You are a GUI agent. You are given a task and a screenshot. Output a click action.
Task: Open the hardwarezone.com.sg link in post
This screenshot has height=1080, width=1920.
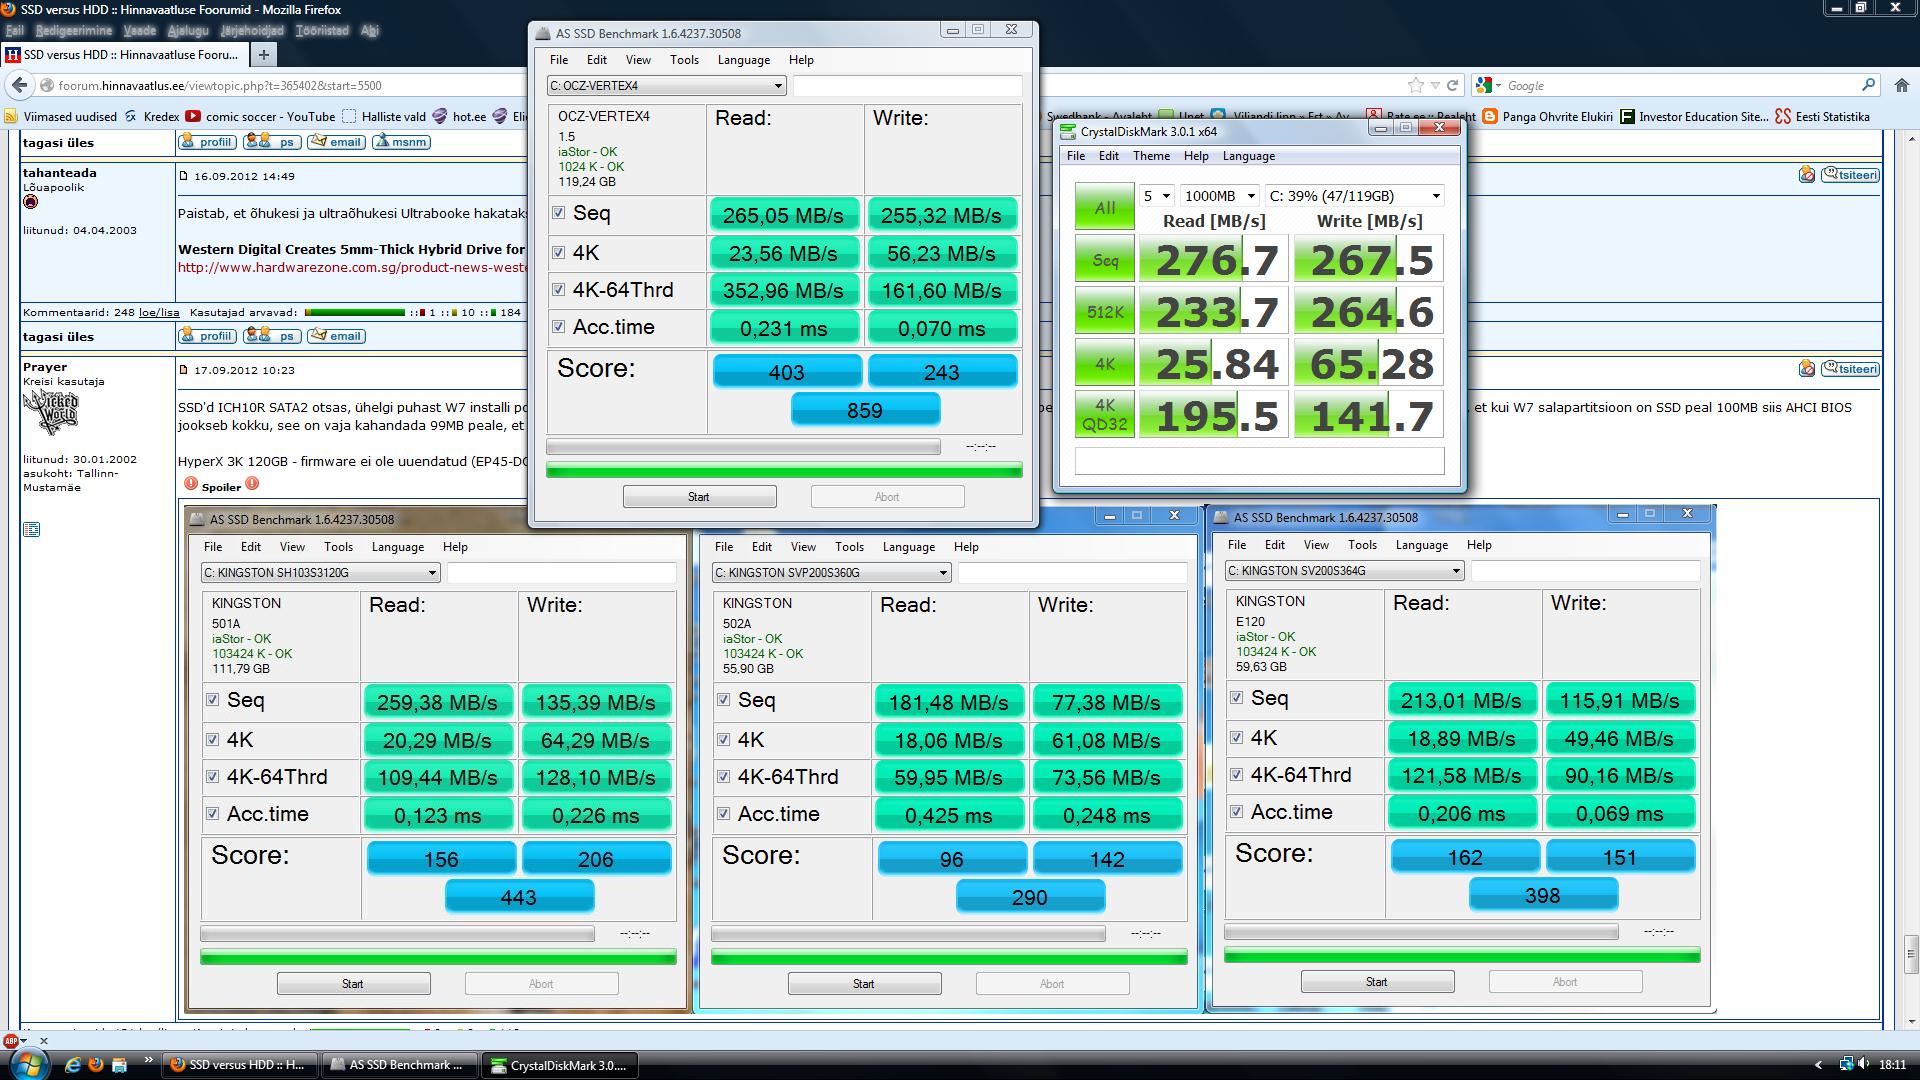pos(352,268)
